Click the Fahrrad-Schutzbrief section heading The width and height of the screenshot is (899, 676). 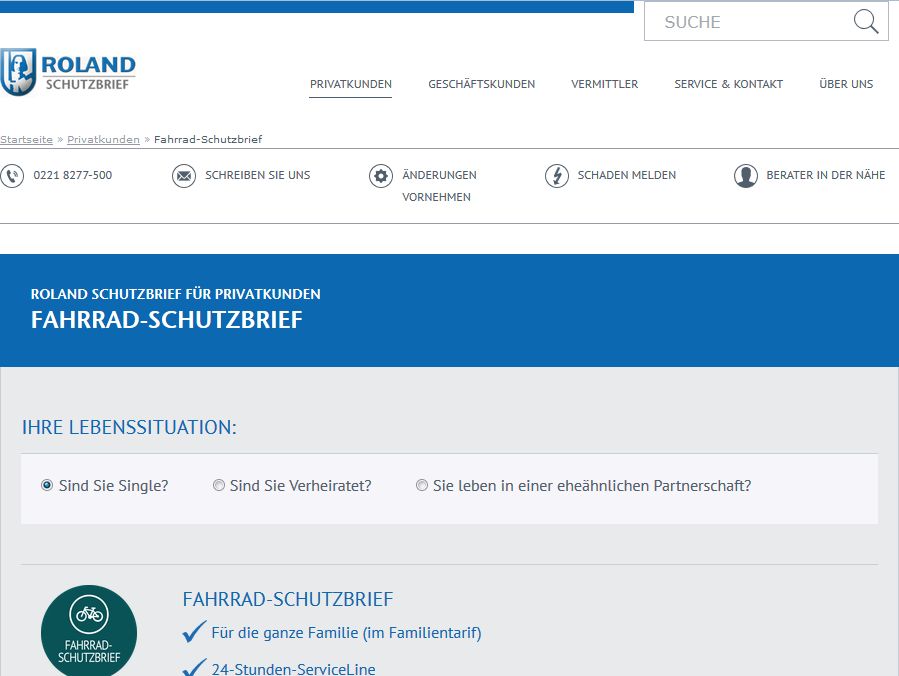click(288, 599)
